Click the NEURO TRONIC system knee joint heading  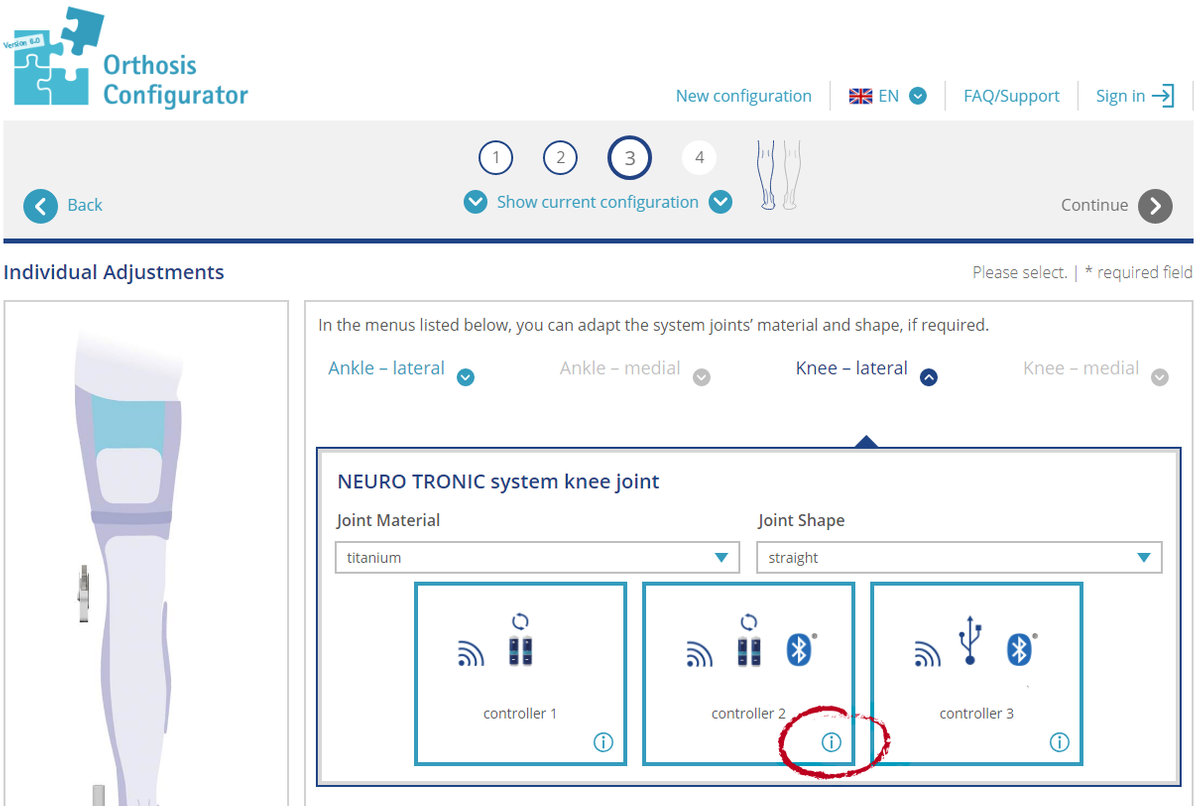pyautogui.click(x=498, y=482)
